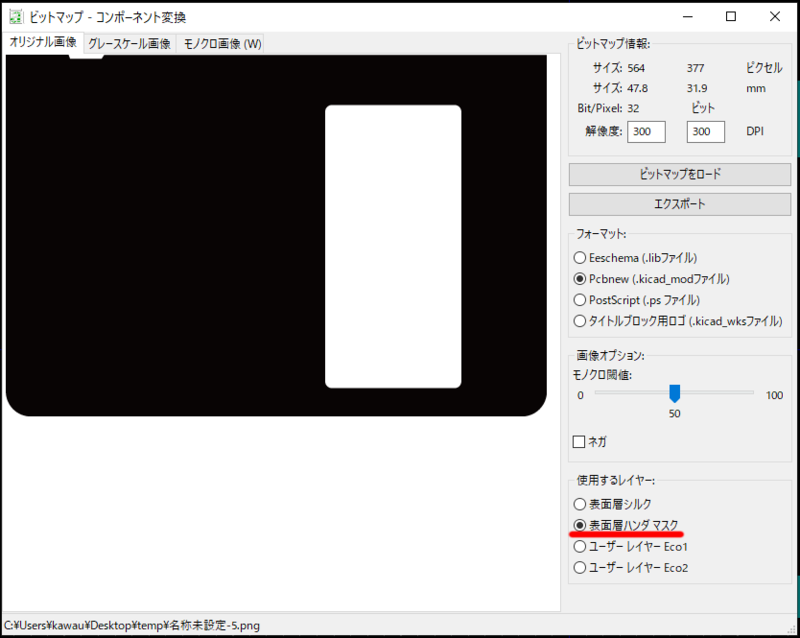Click the ビットマップをロード button
Viewport: 800px width, 638px height.
click(679, 175)
